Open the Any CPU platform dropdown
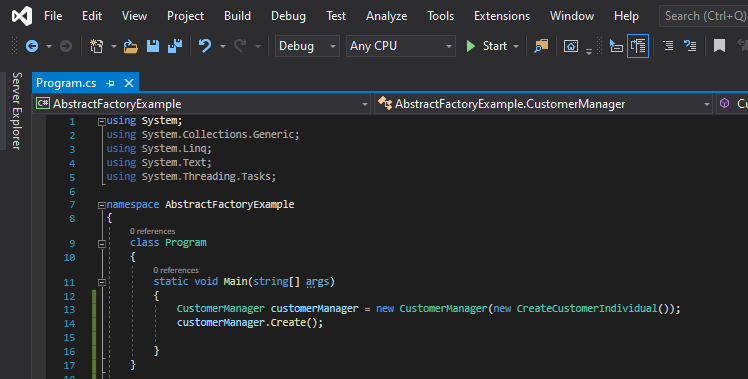The height and width of the screenshot is (379, 748). pyautogui.click(x=401, y=46)
